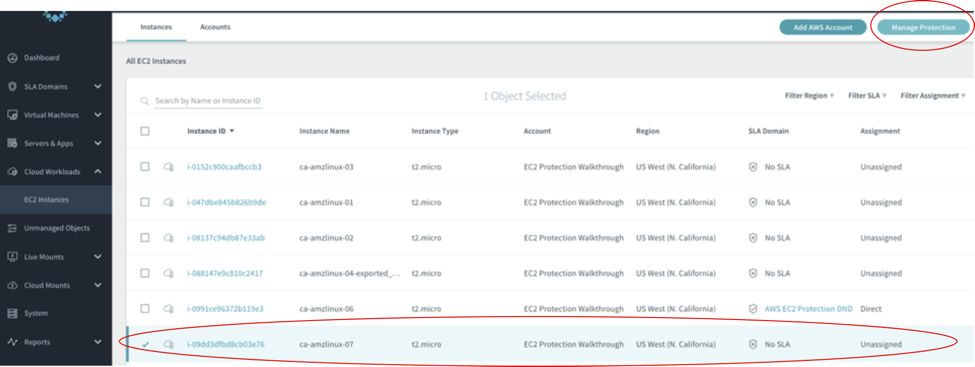Screen dimensions: 975x367
Task: Click the search magnifier icon
Action: point(144,101)
